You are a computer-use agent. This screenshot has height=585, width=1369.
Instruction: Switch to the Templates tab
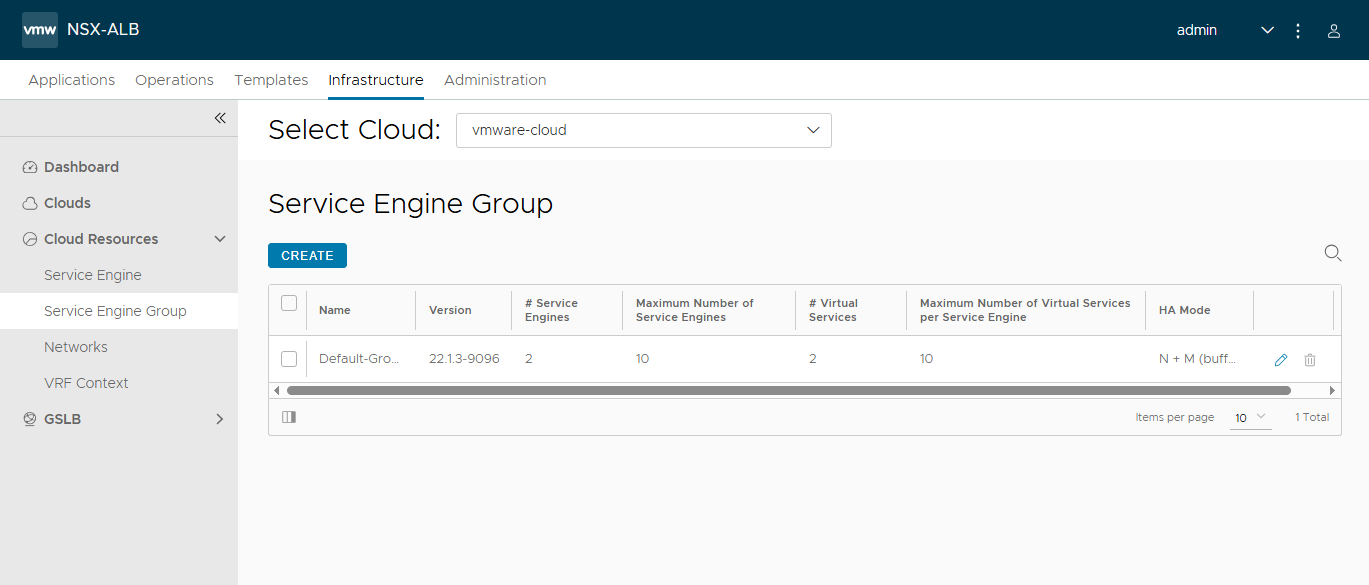click(271, 80)
